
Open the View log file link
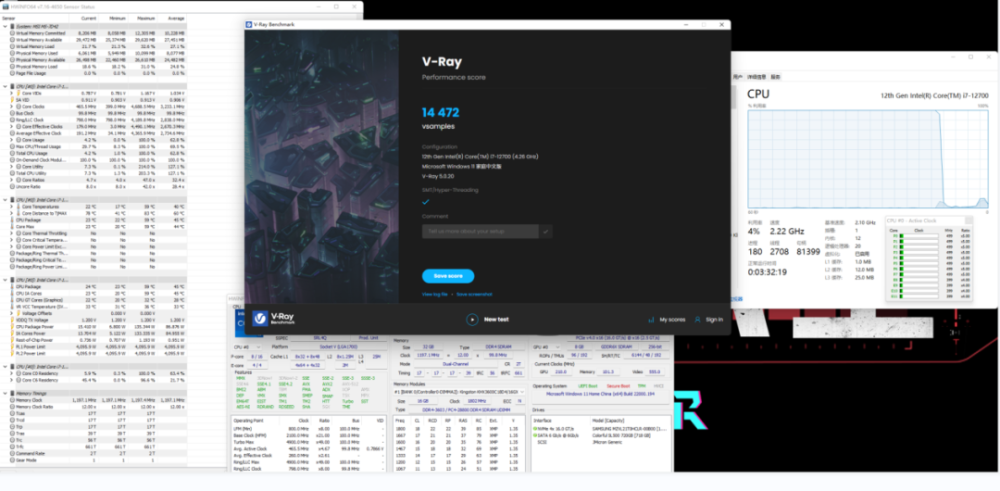[x=435, y=294]
